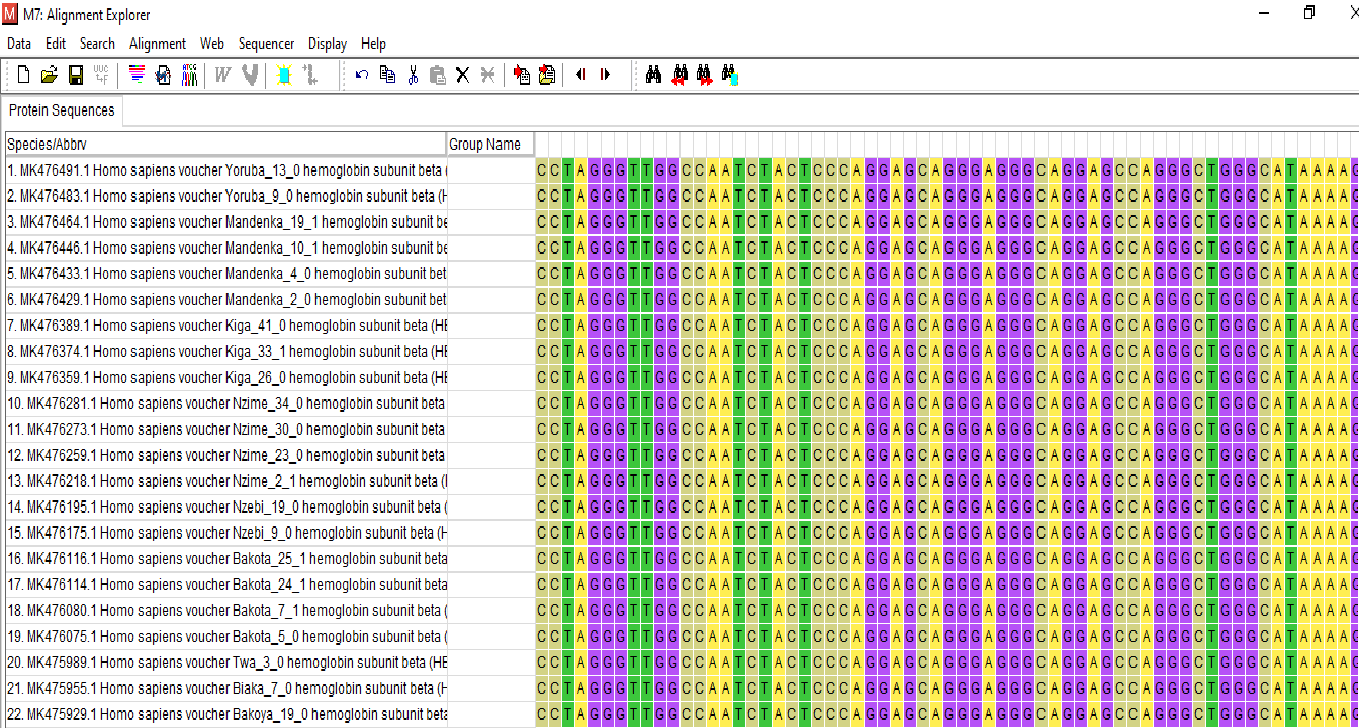The width and height of the screenshot is (1359, 728).
Task: Open the Alignment menu
Action: tap(157, 44)
